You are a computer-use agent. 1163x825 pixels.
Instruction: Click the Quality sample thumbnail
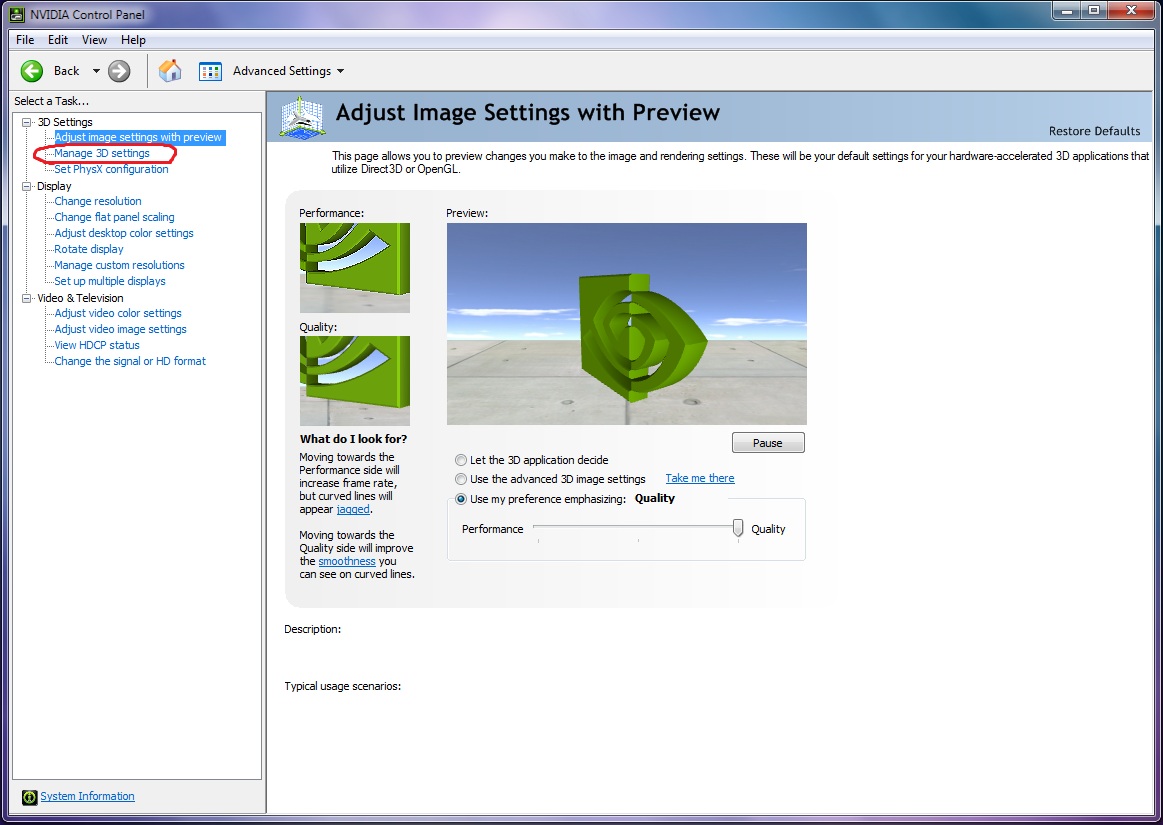[355, 381]
